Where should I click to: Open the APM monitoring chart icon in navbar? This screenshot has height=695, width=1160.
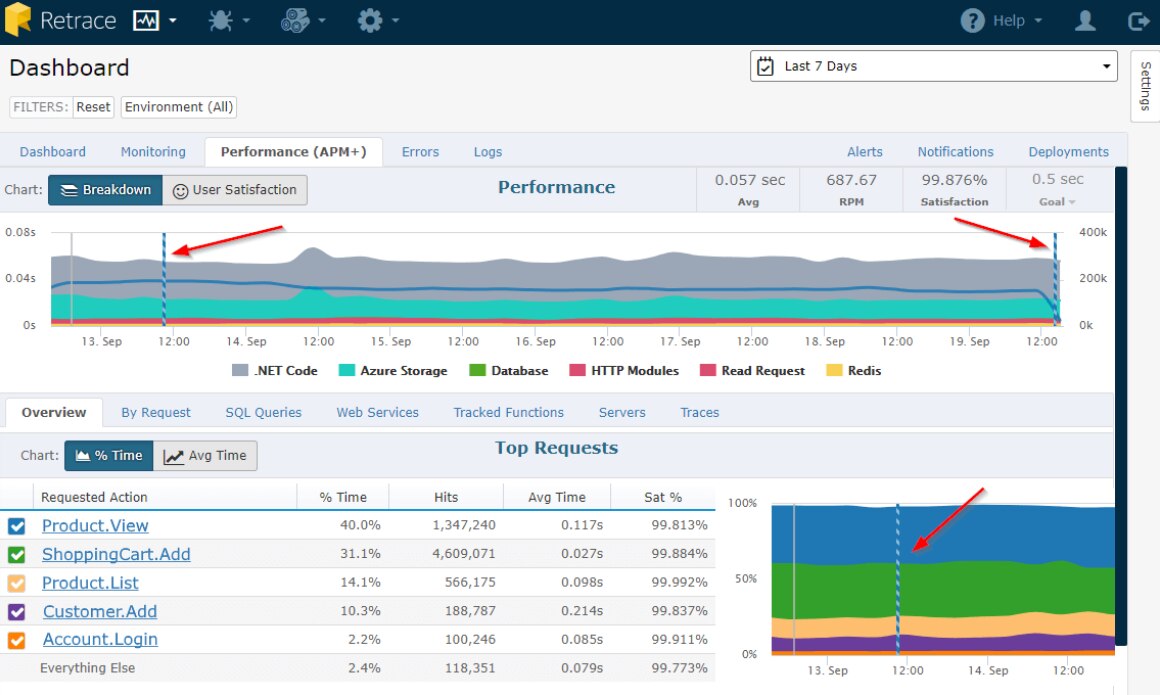(144, 19)
